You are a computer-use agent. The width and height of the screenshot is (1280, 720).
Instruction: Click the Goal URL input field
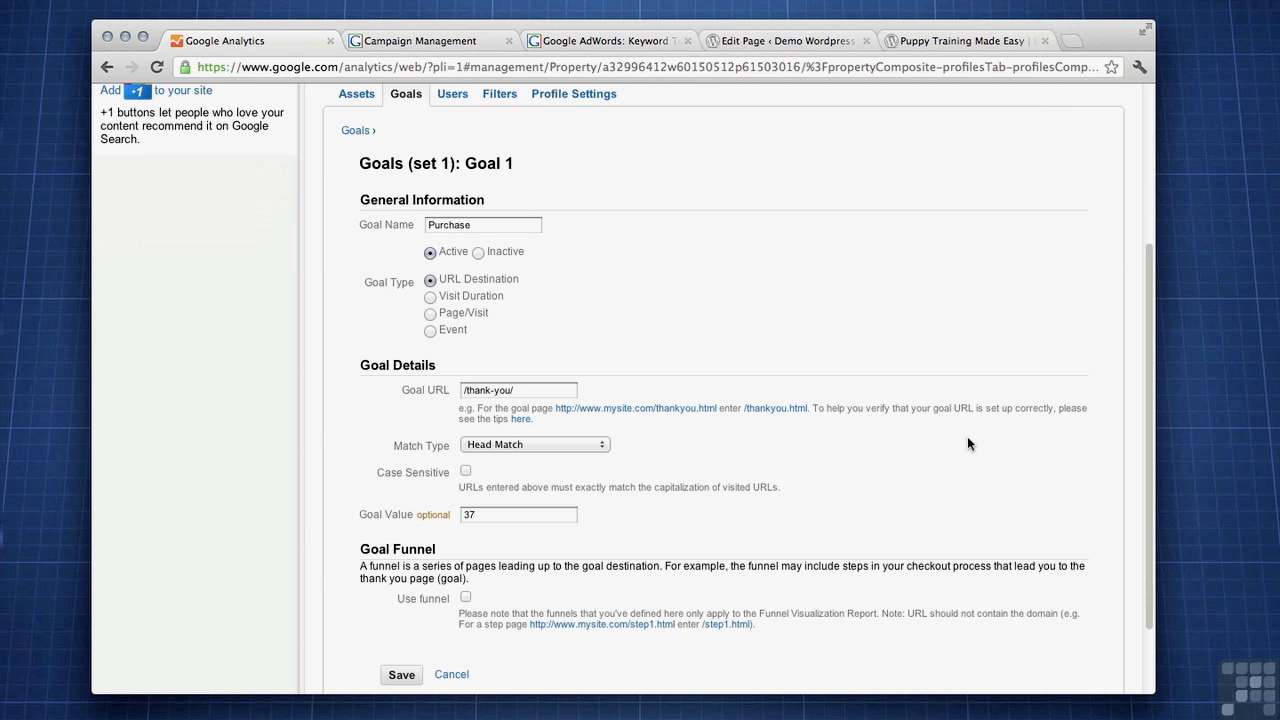(x=518, y=390)
